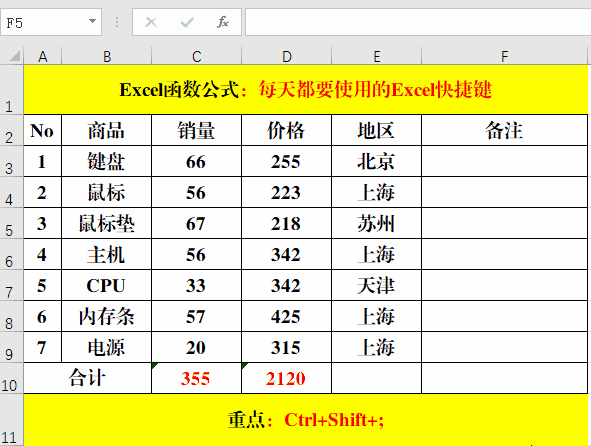591x446 pixels.
Task: Select row 11 header
Action: point(11,420)
